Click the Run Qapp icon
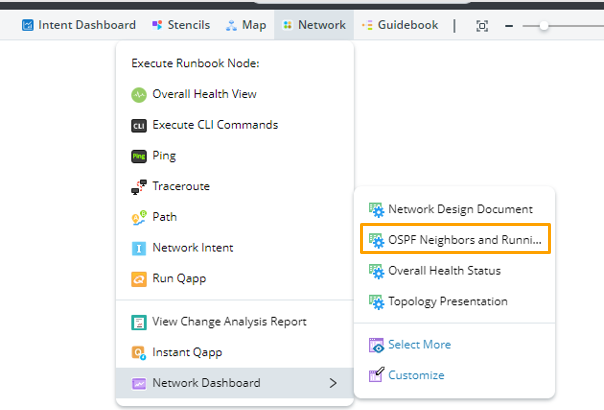604x410 pixels. point(139,278)
